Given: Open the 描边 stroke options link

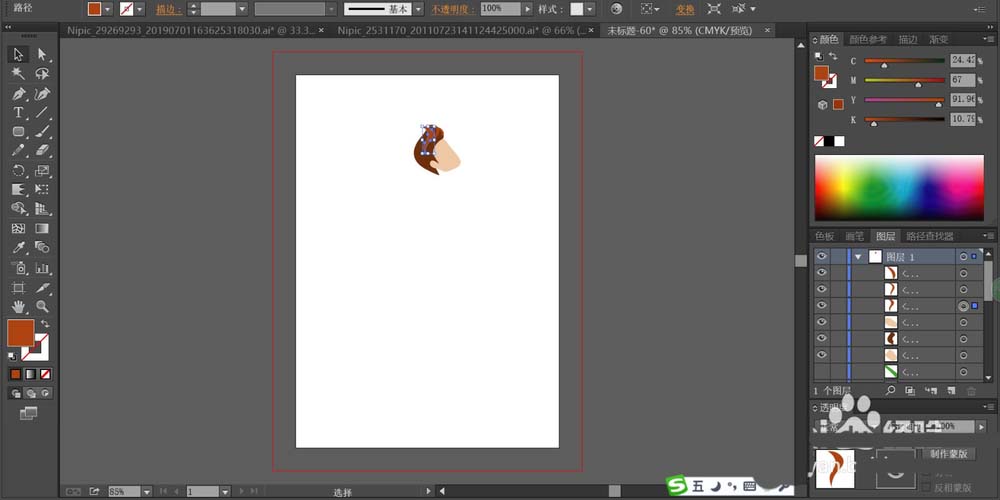Looking at the screenshot, I should 169,10.
